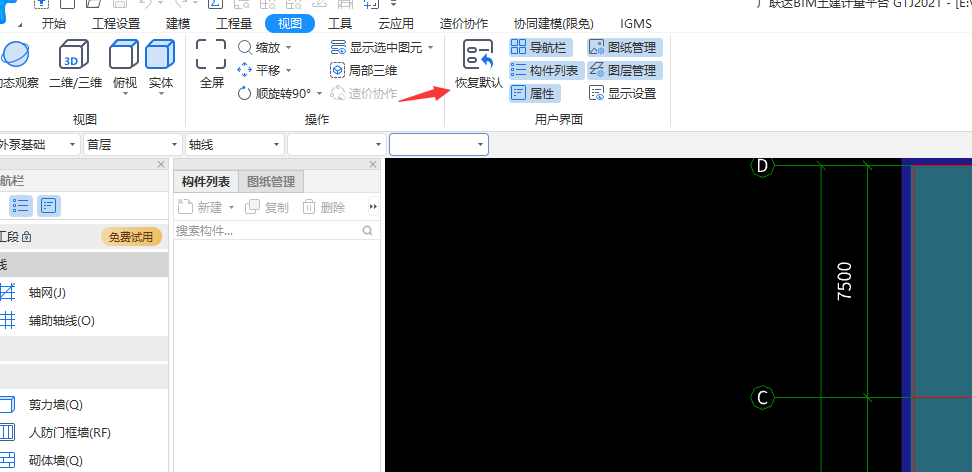972x472 pixels.
Task: Open the 工程设置 ribbon tab
Action: [x=116, y=24]
